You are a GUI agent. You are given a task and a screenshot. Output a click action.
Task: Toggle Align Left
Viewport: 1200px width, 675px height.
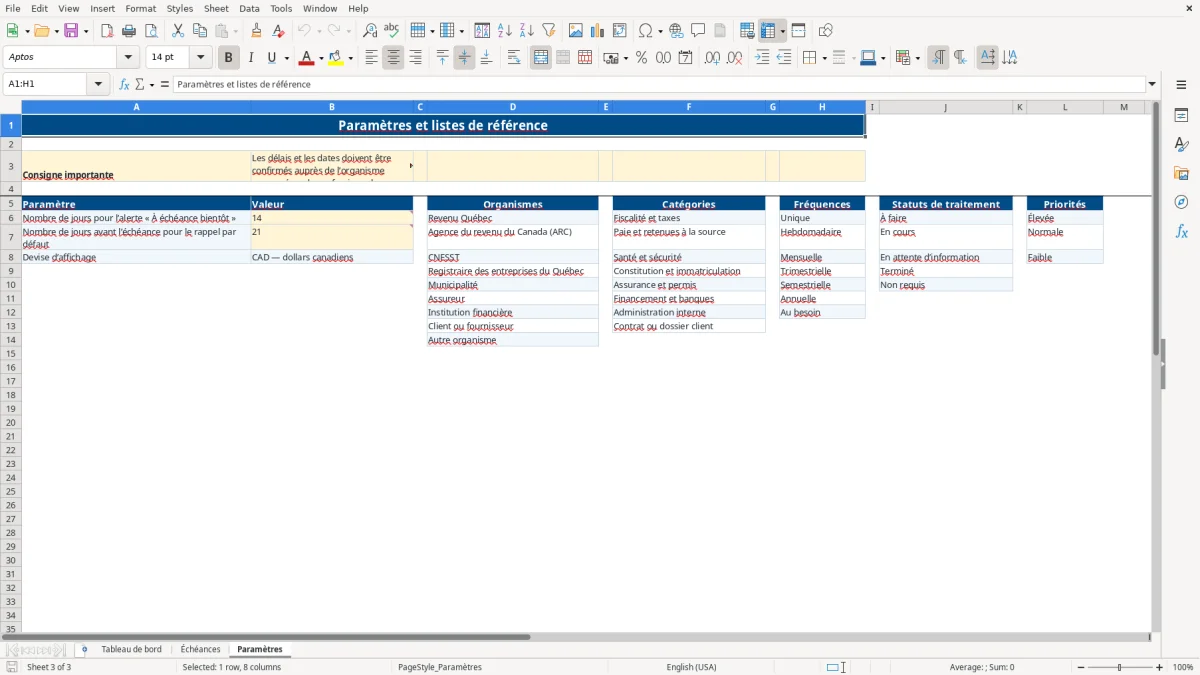(371, 58)
